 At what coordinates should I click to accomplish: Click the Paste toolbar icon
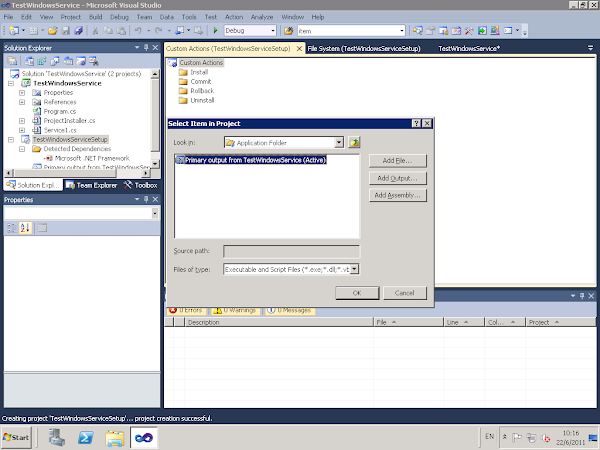(x=121, y=31)
